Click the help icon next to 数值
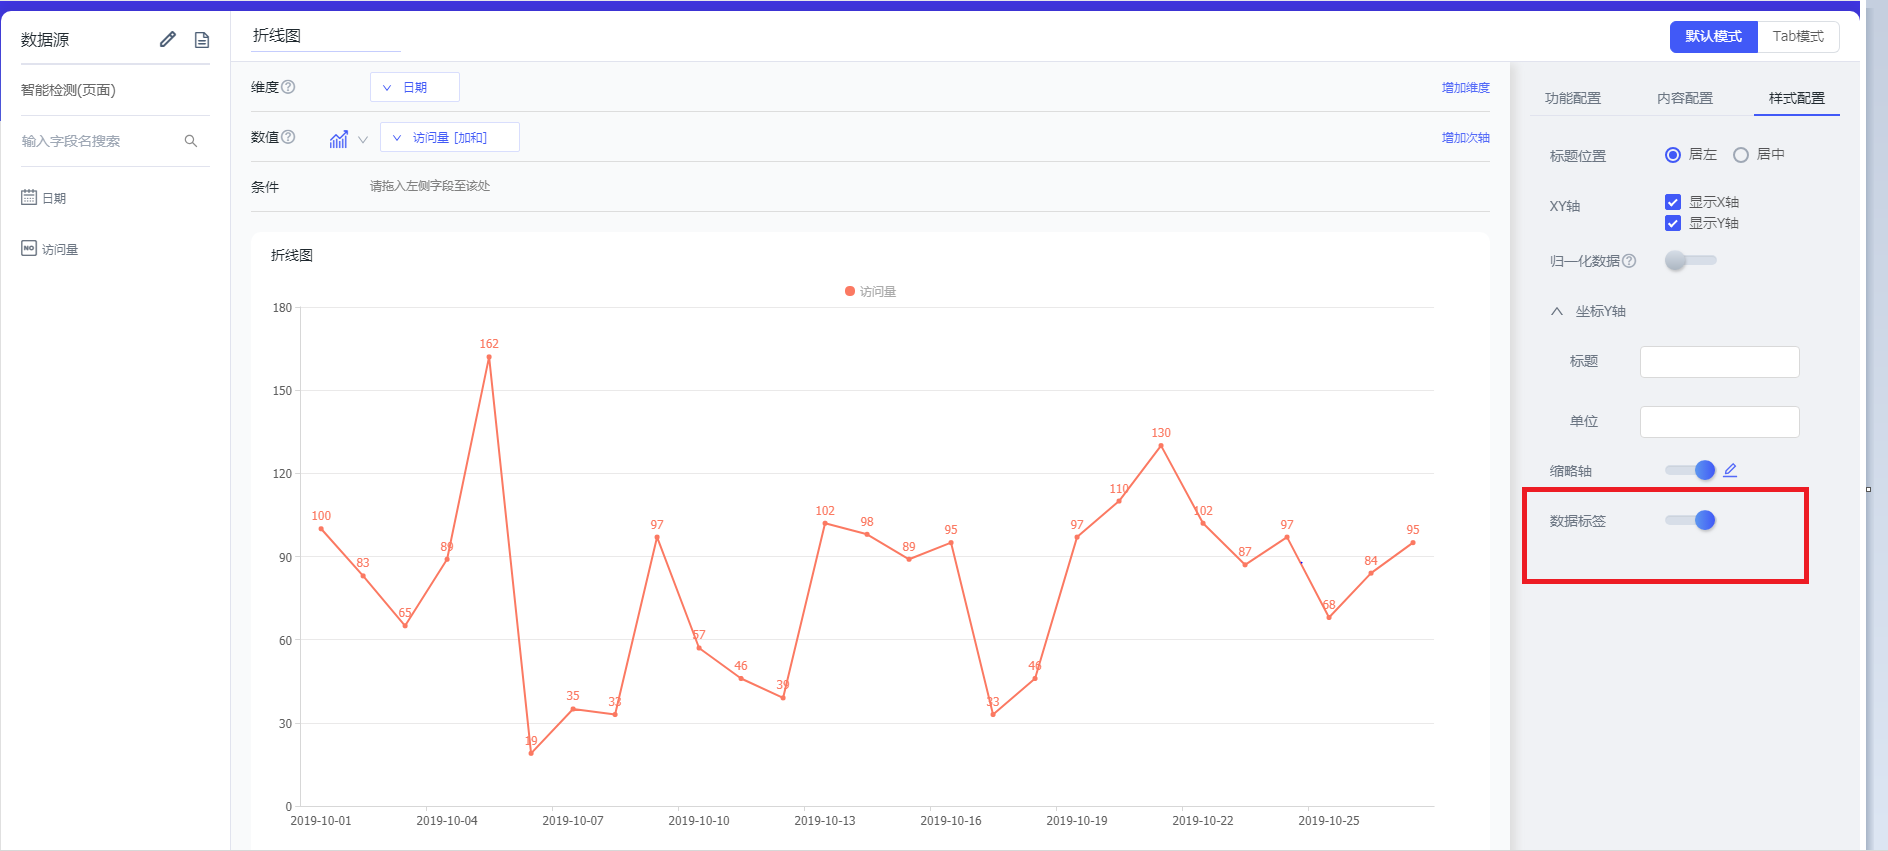This screenshot has width=1888, height=851. tap(288, 137)
